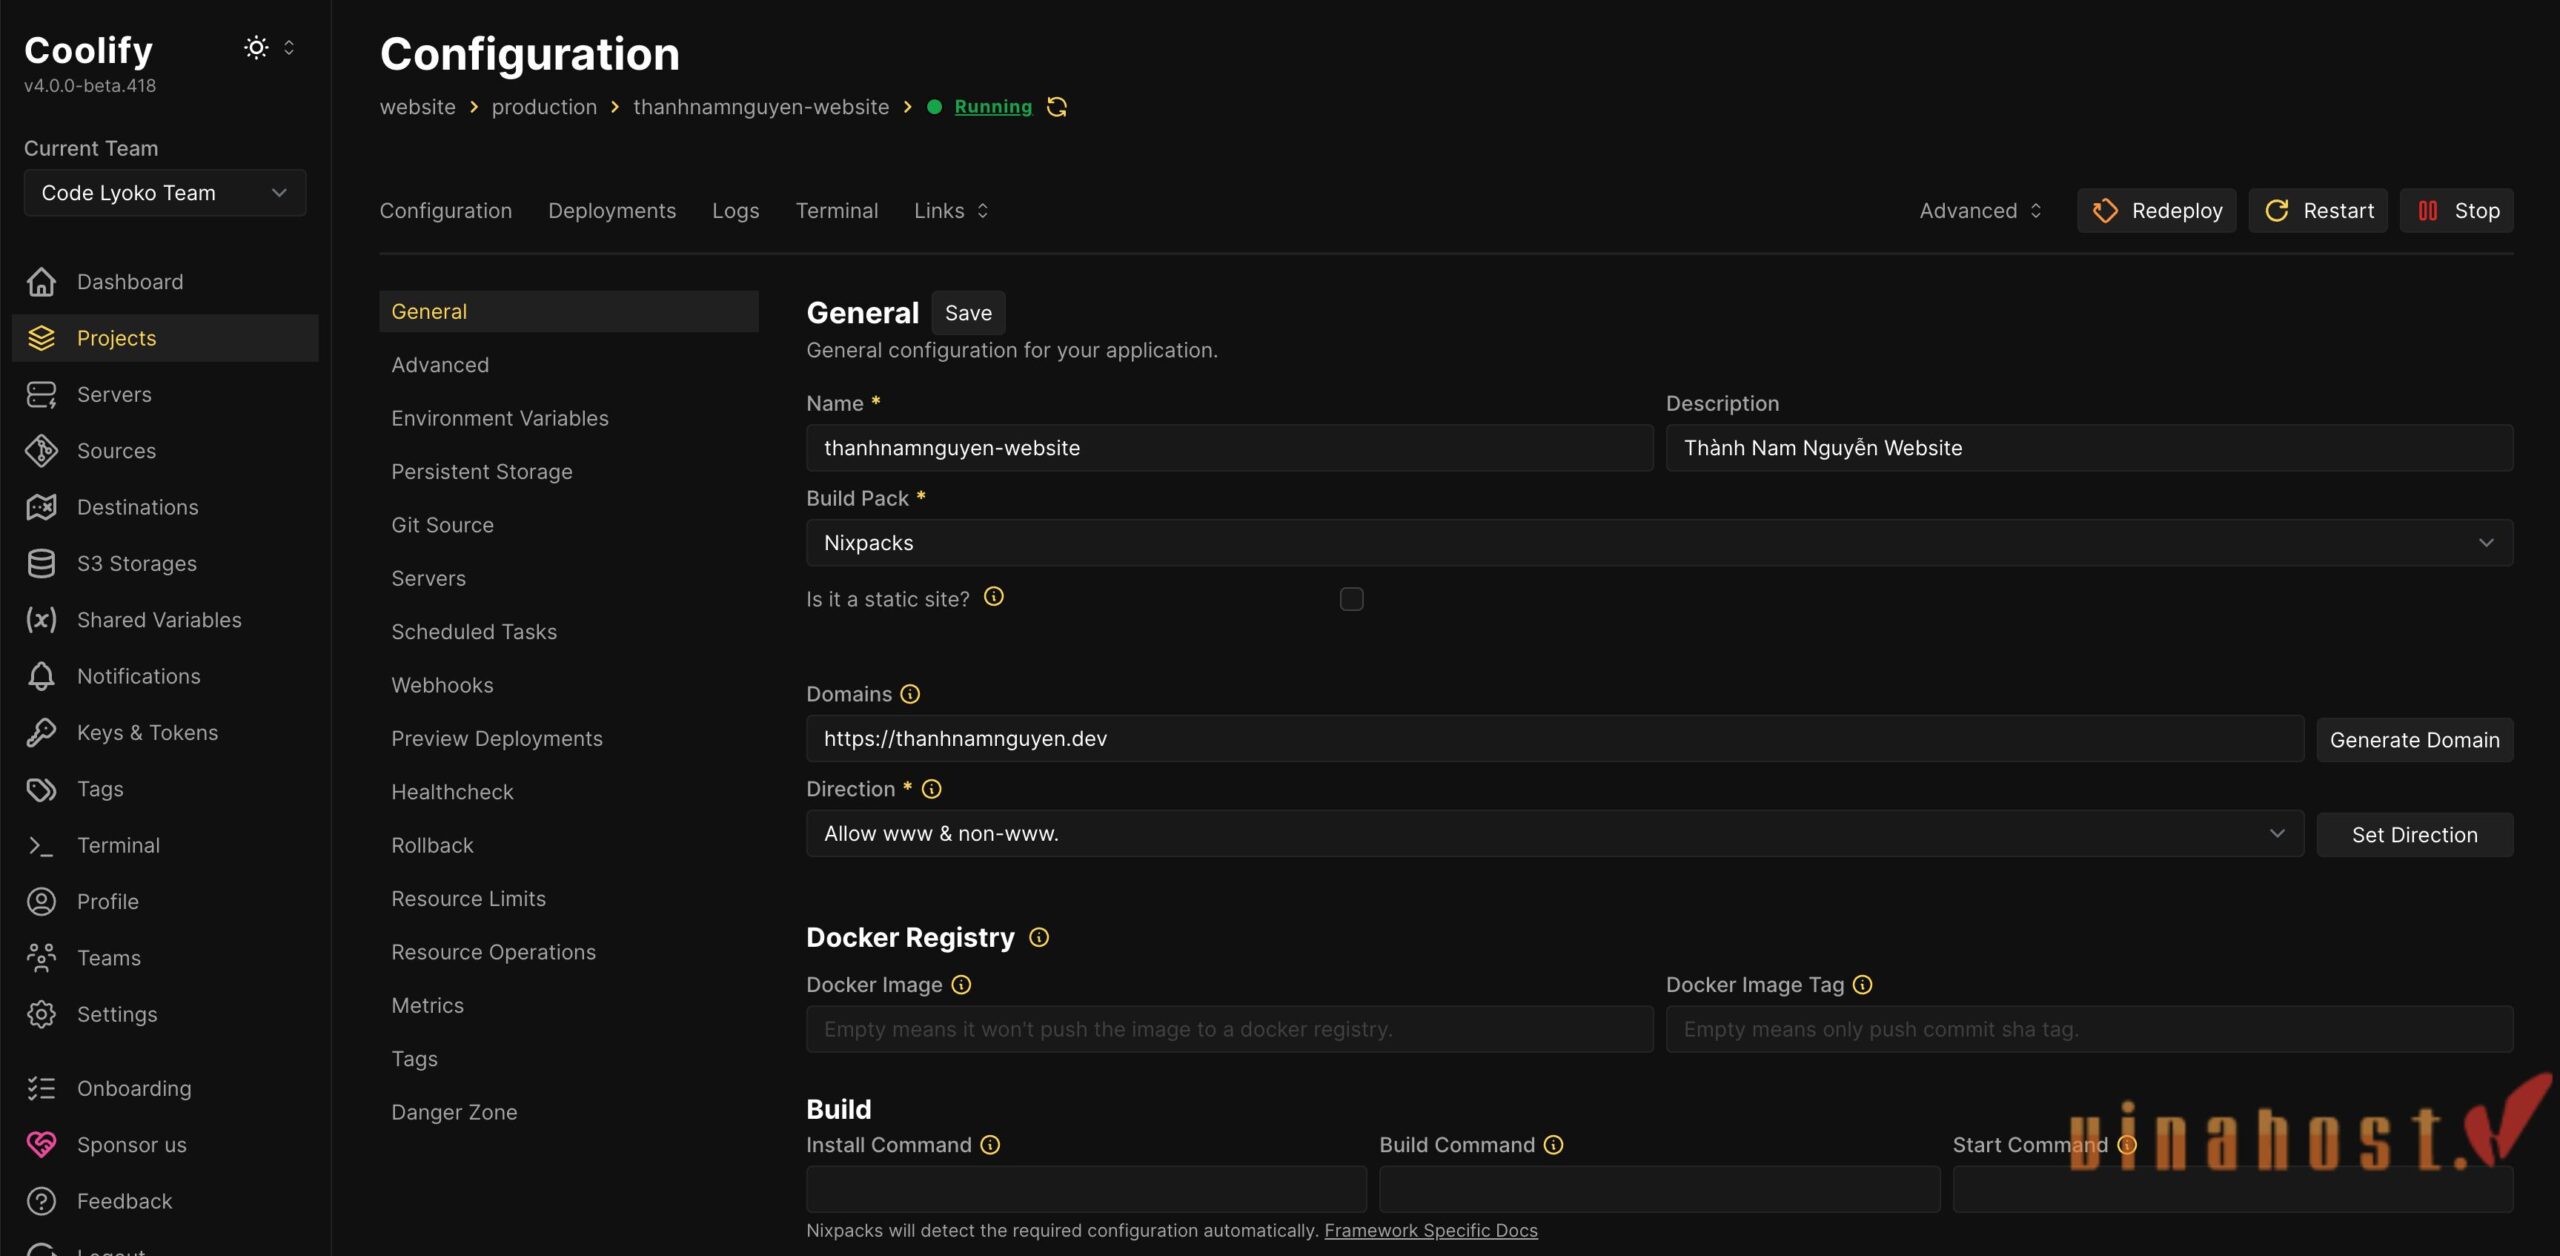Click the info icon beside Docker Image label
Screen dimensions: 2560x1256
pos(961,985)
